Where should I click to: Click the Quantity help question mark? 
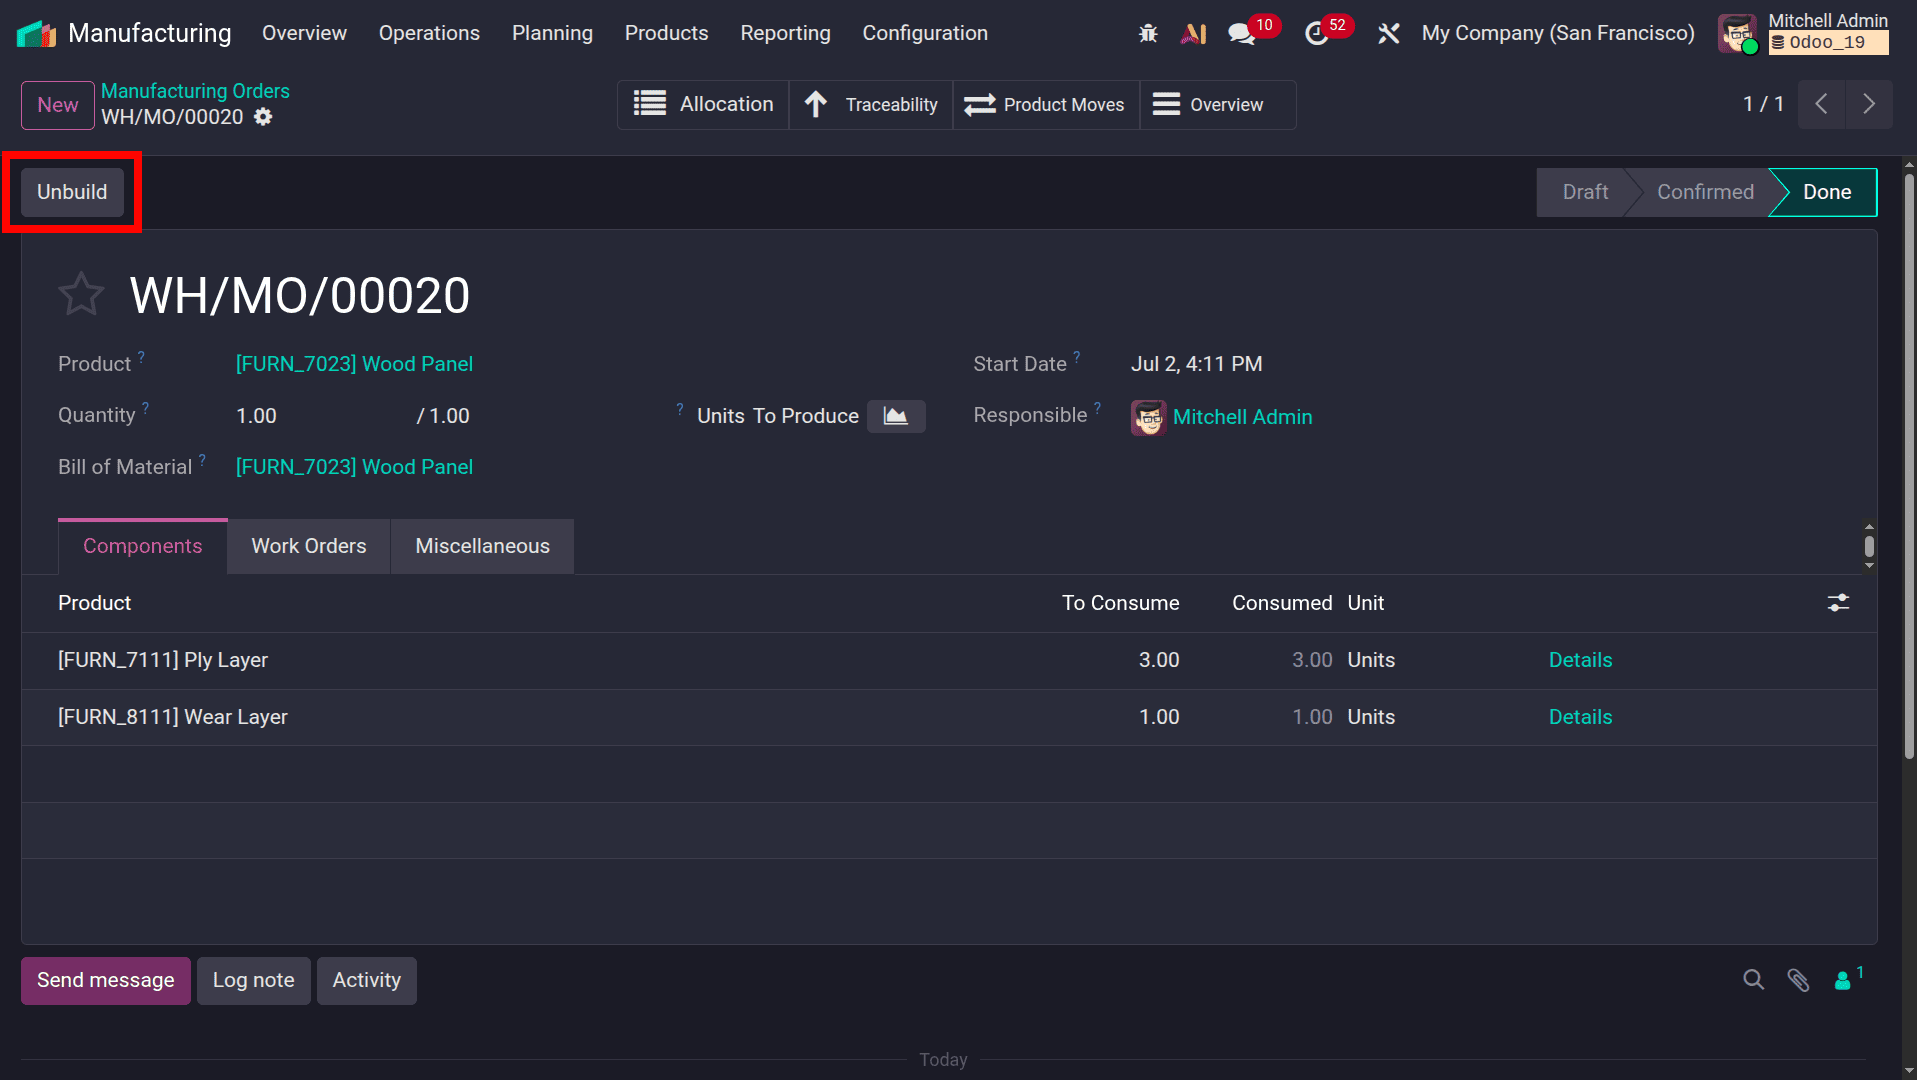(x=146, y=407)
